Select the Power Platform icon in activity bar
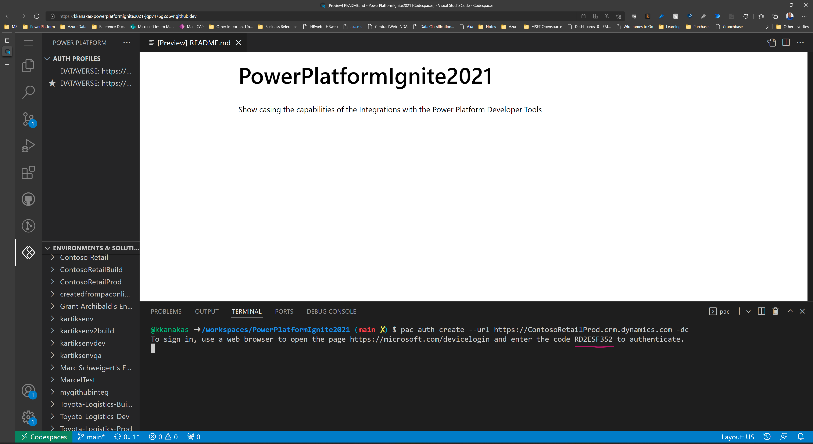813x444 pixels. point(29,253)
